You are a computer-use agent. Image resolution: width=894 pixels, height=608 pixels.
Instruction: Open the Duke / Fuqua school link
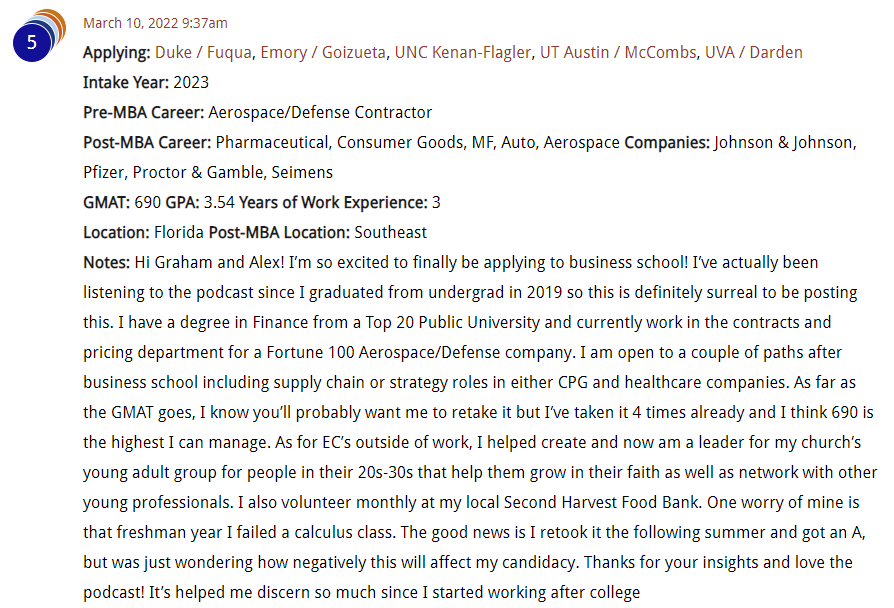[203, 52]
